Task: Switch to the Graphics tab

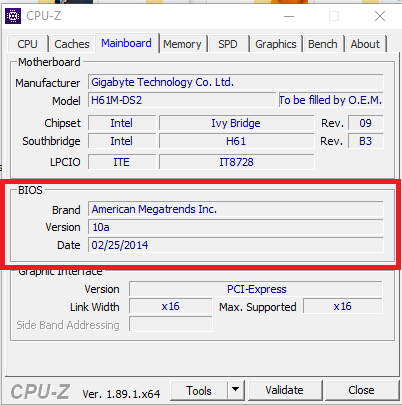Action: 276,44
